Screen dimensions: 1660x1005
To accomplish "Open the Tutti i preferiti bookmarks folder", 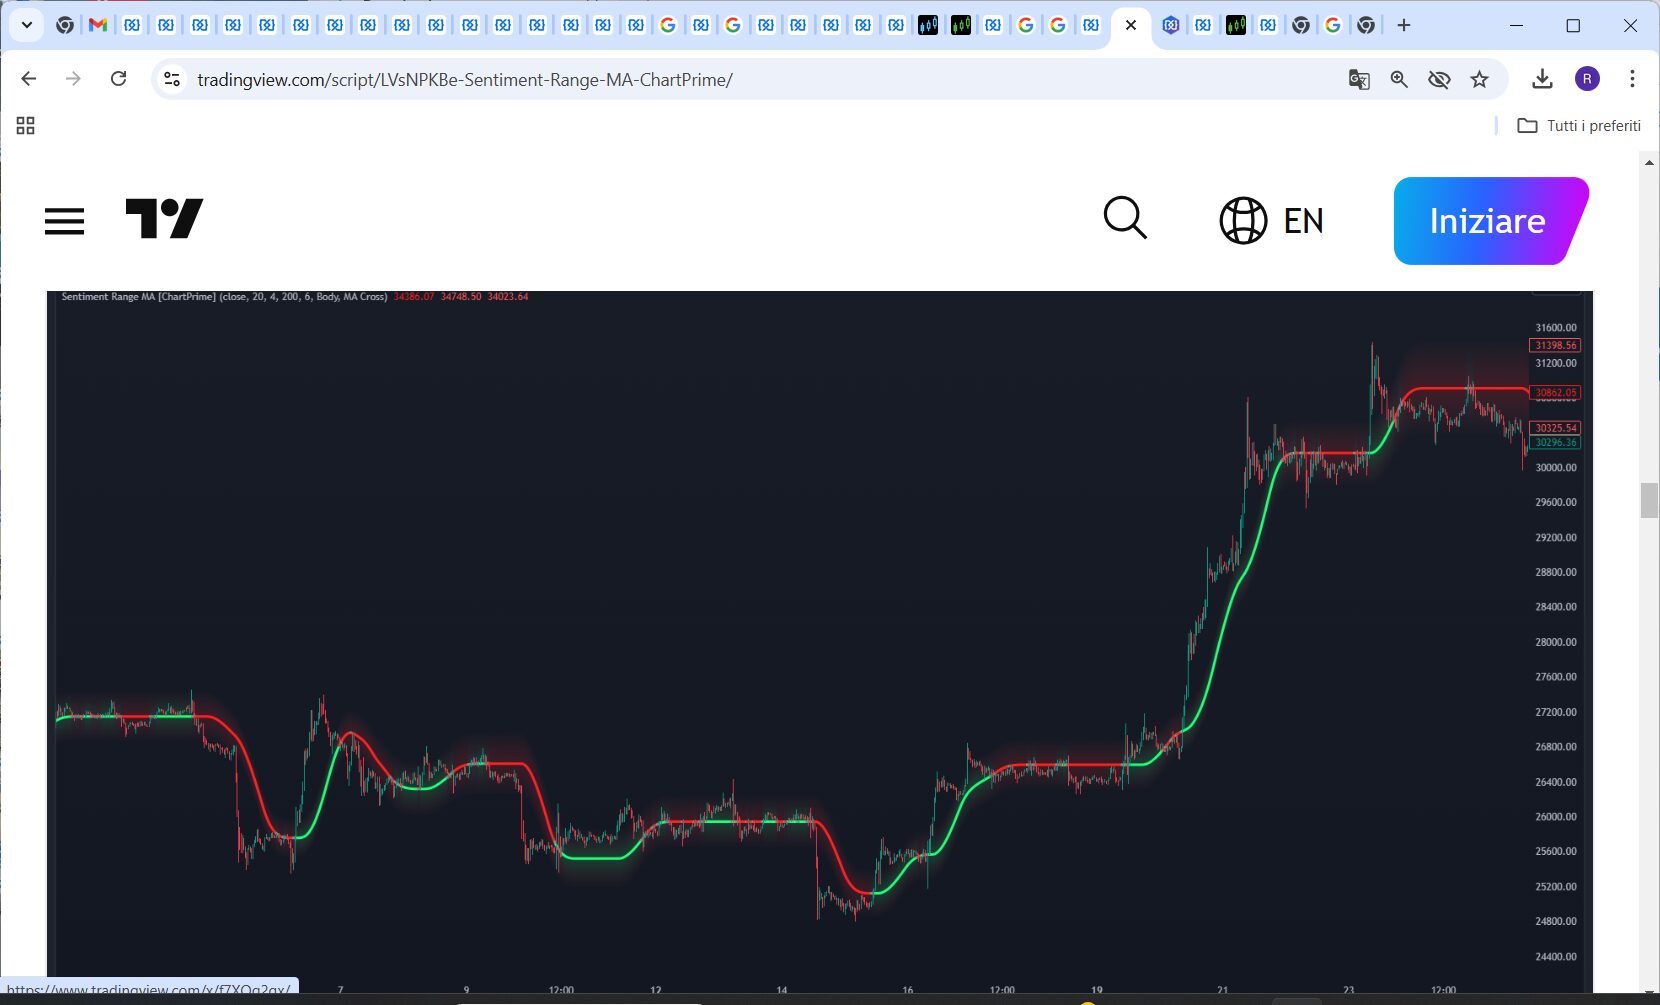I will [1579, 125].
